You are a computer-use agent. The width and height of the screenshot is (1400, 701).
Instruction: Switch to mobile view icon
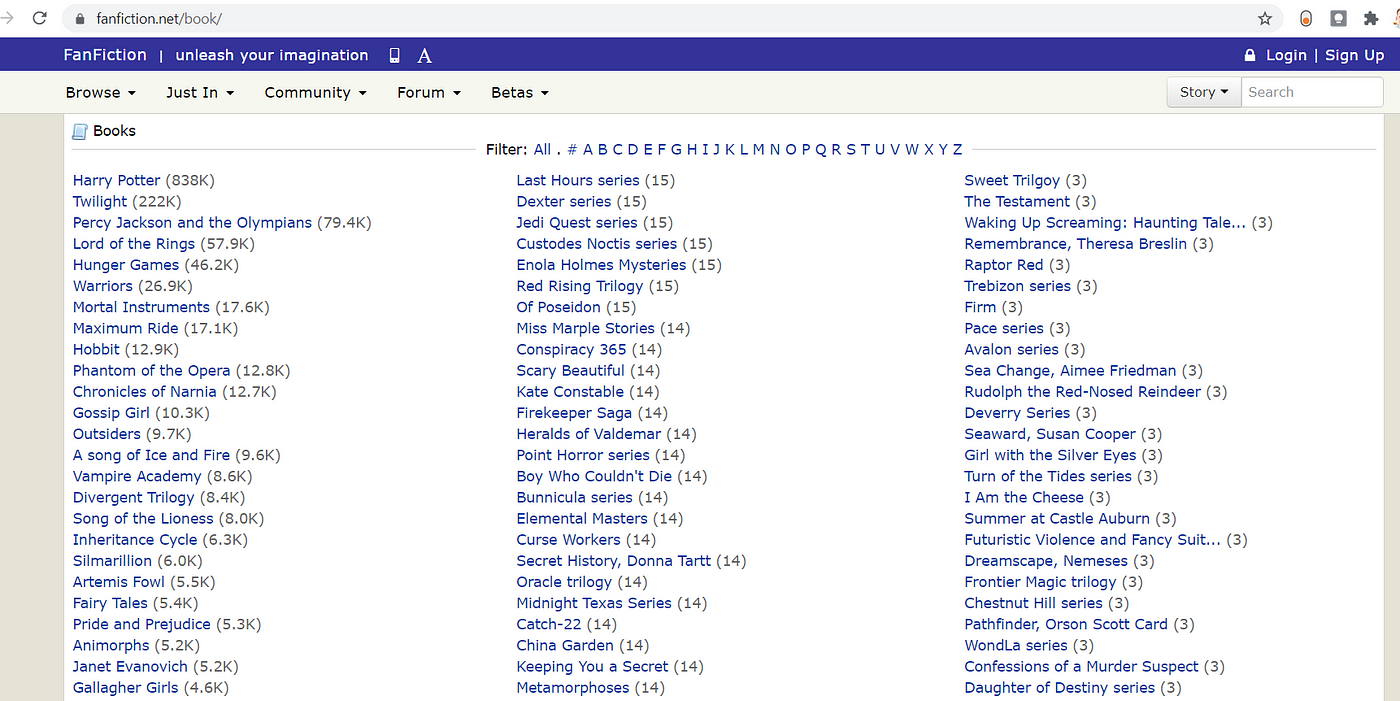tap(395, 55)
